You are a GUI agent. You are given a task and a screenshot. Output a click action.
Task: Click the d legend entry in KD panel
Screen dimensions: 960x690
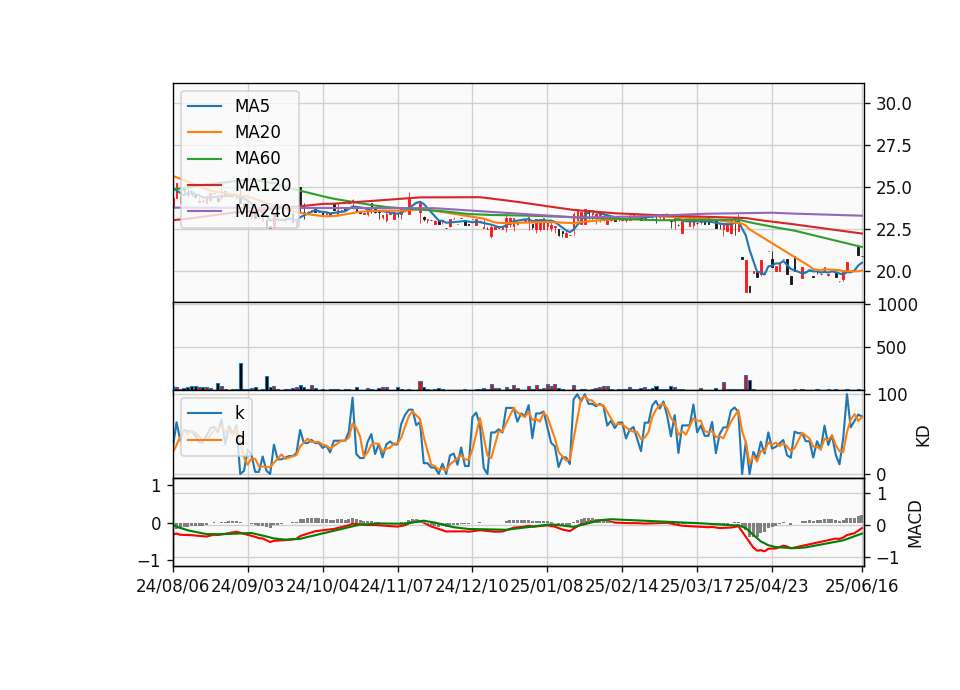coord(239,439)
